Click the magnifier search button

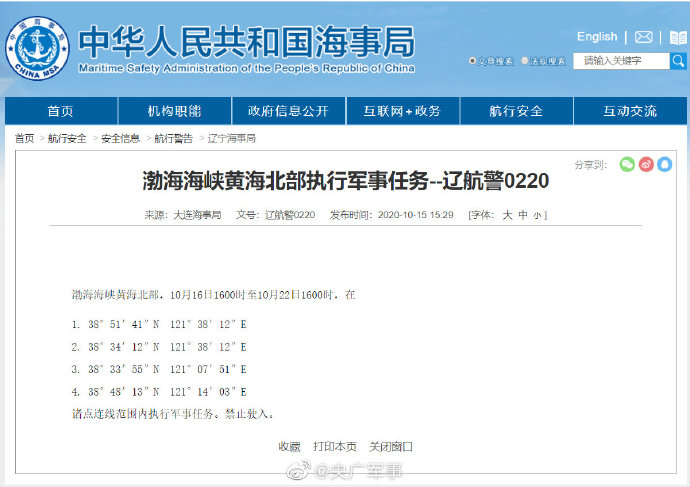point(678,61)
